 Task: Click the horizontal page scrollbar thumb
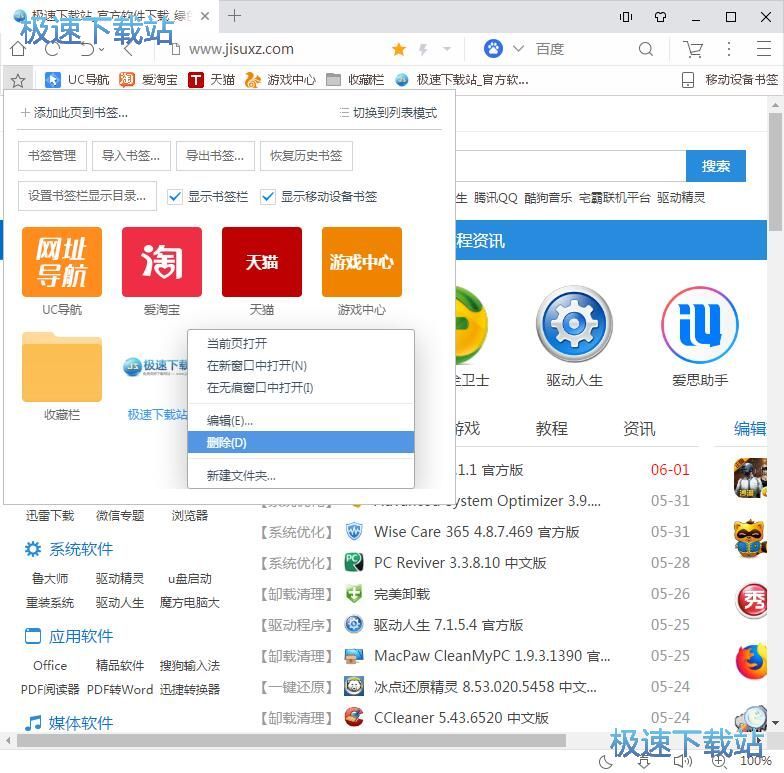click(x=291, y=740)
